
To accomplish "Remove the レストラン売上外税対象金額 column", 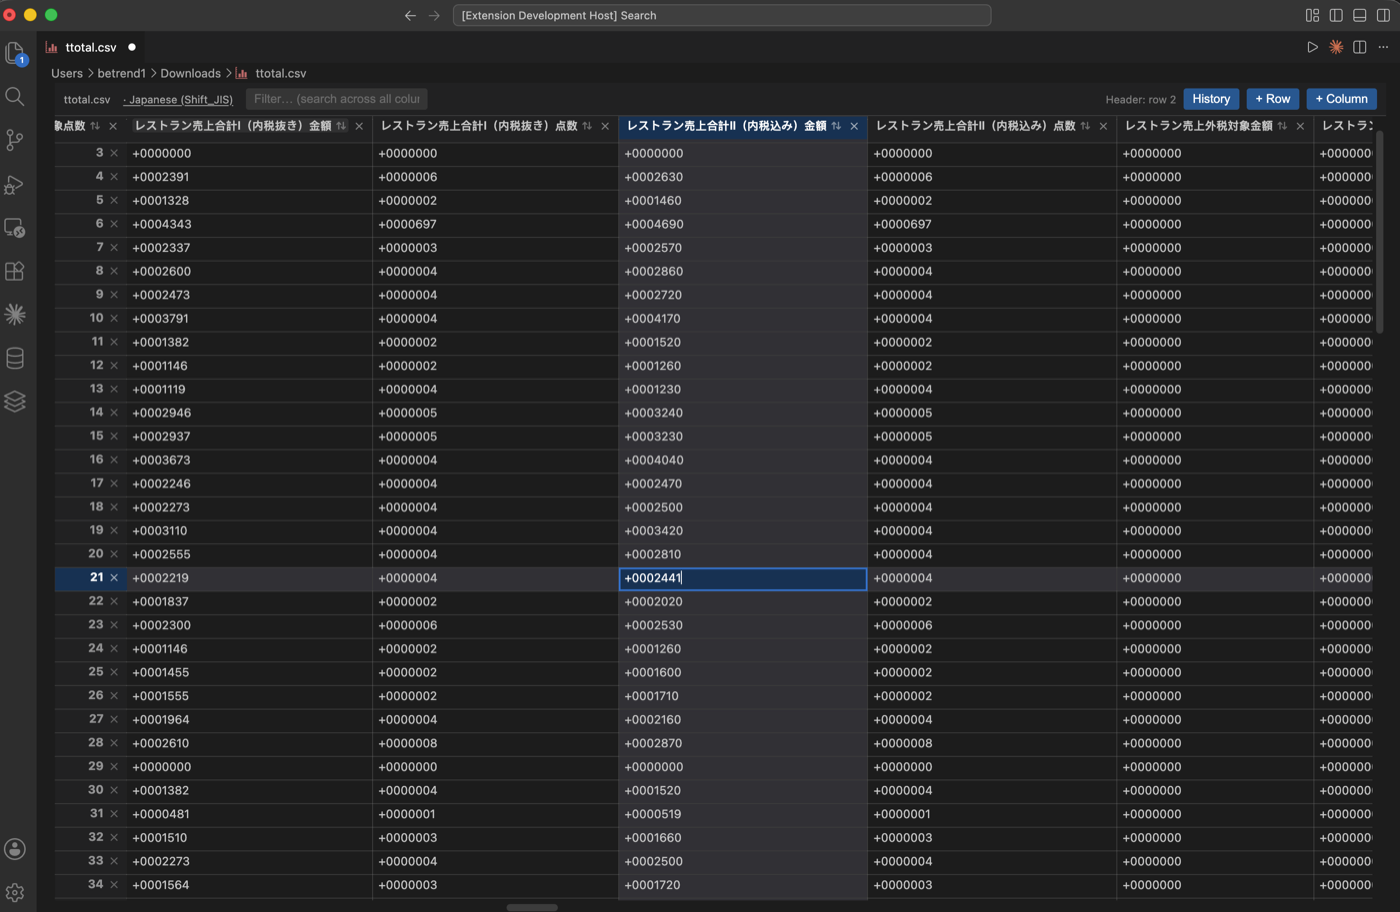I will (x=1300, y=126).
